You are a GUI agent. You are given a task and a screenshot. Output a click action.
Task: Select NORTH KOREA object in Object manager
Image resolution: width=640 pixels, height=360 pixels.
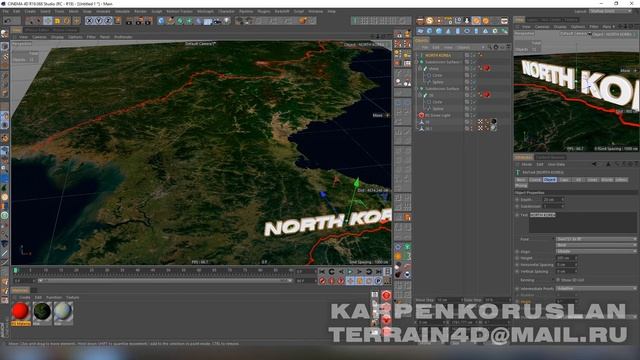pos(438,55)
